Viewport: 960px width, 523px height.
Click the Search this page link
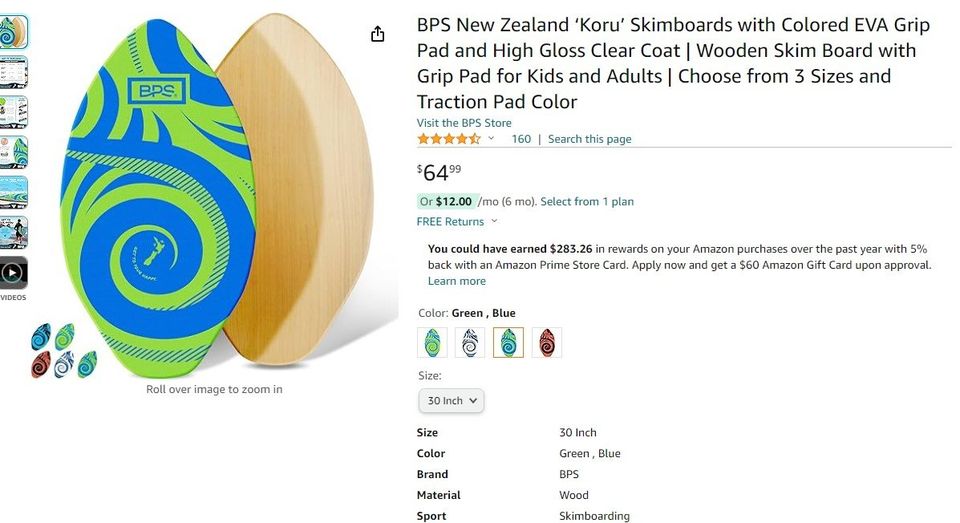point(590,139)
